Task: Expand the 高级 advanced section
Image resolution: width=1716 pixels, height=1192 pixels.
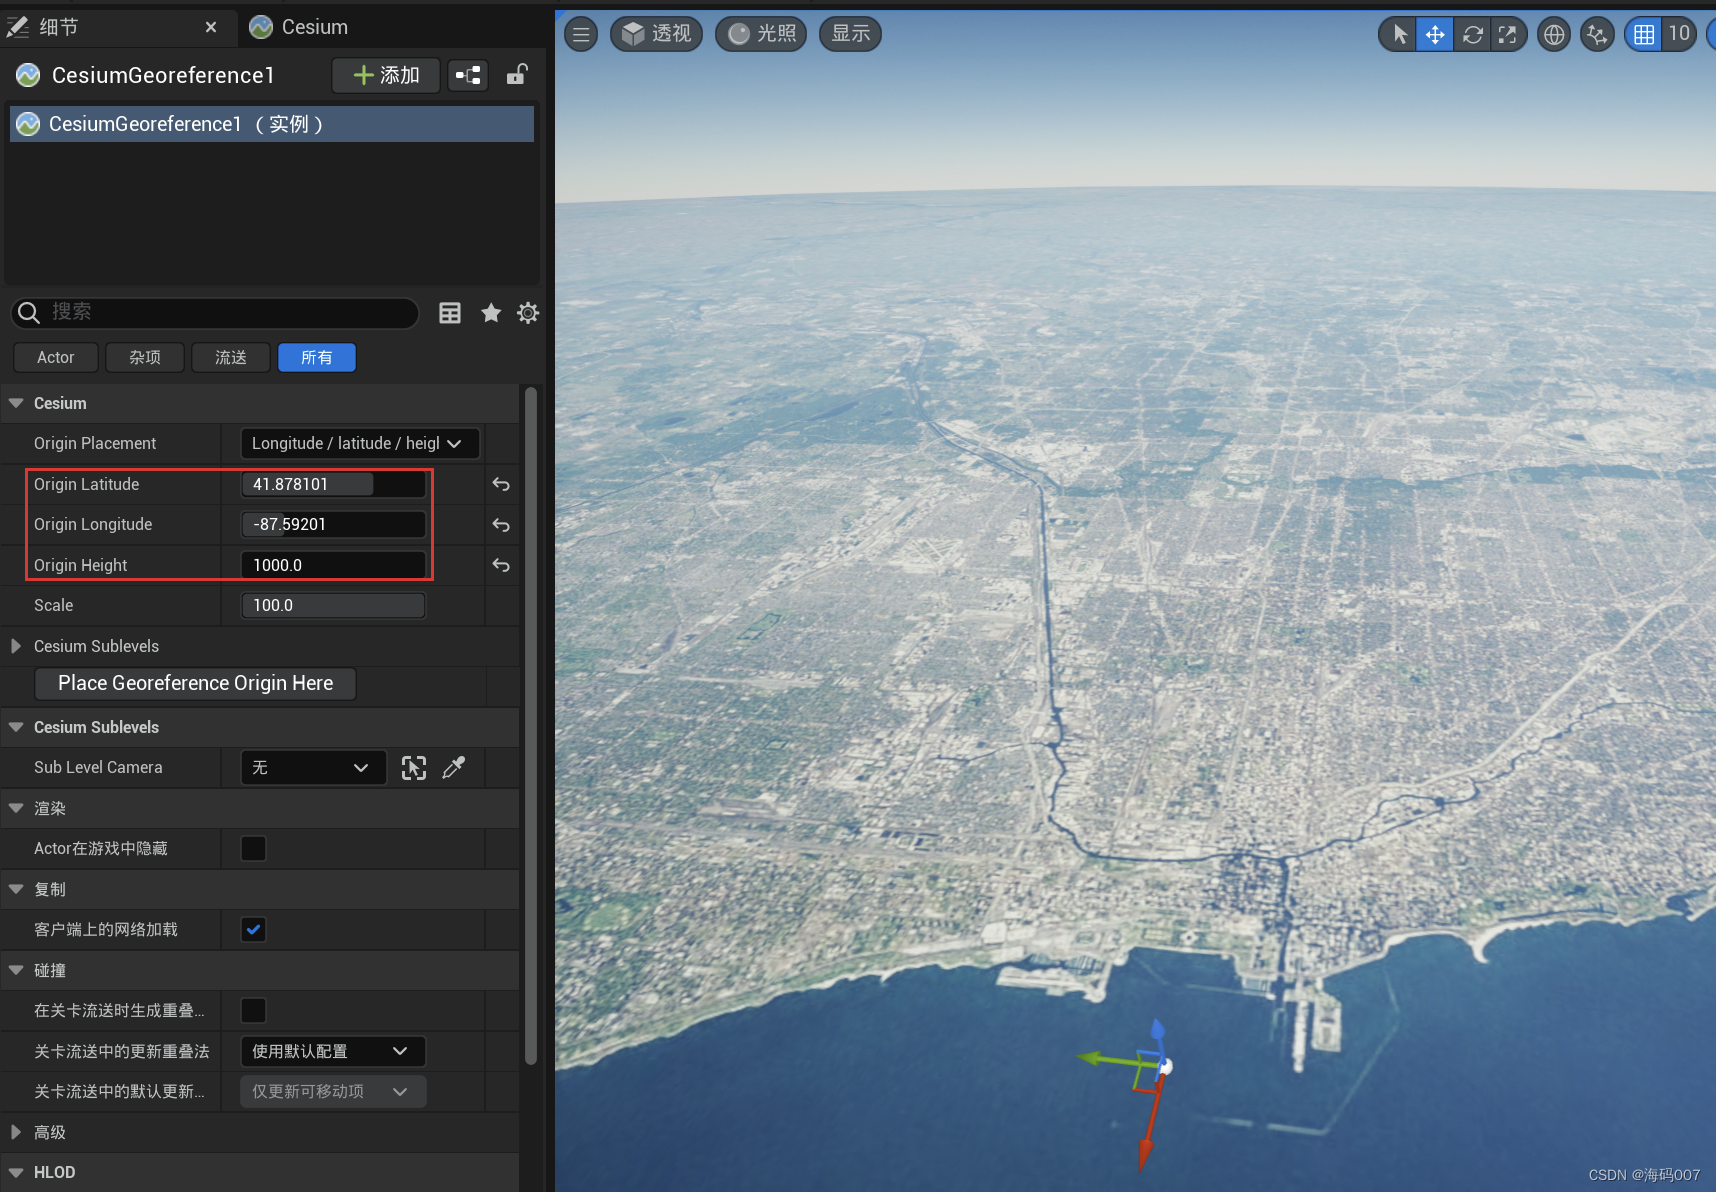Action: 16,1132
